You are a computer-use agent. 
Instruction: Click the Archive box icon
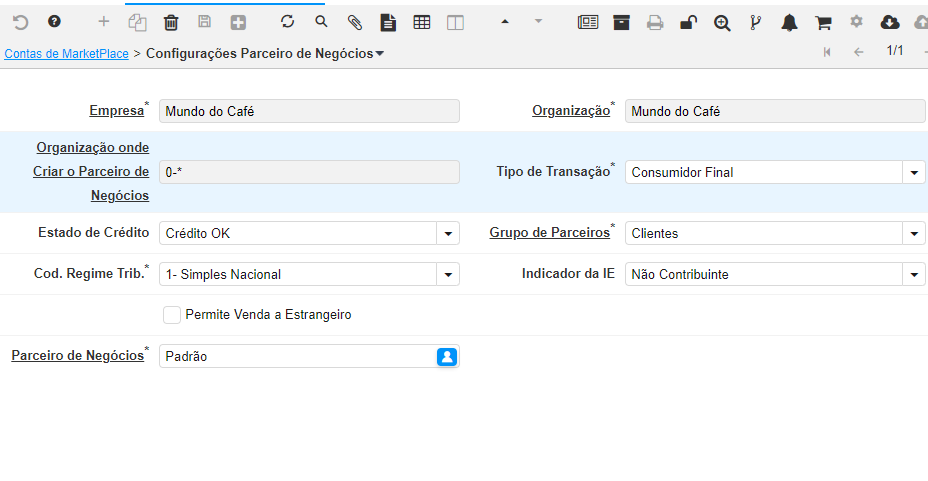(622, 22)
